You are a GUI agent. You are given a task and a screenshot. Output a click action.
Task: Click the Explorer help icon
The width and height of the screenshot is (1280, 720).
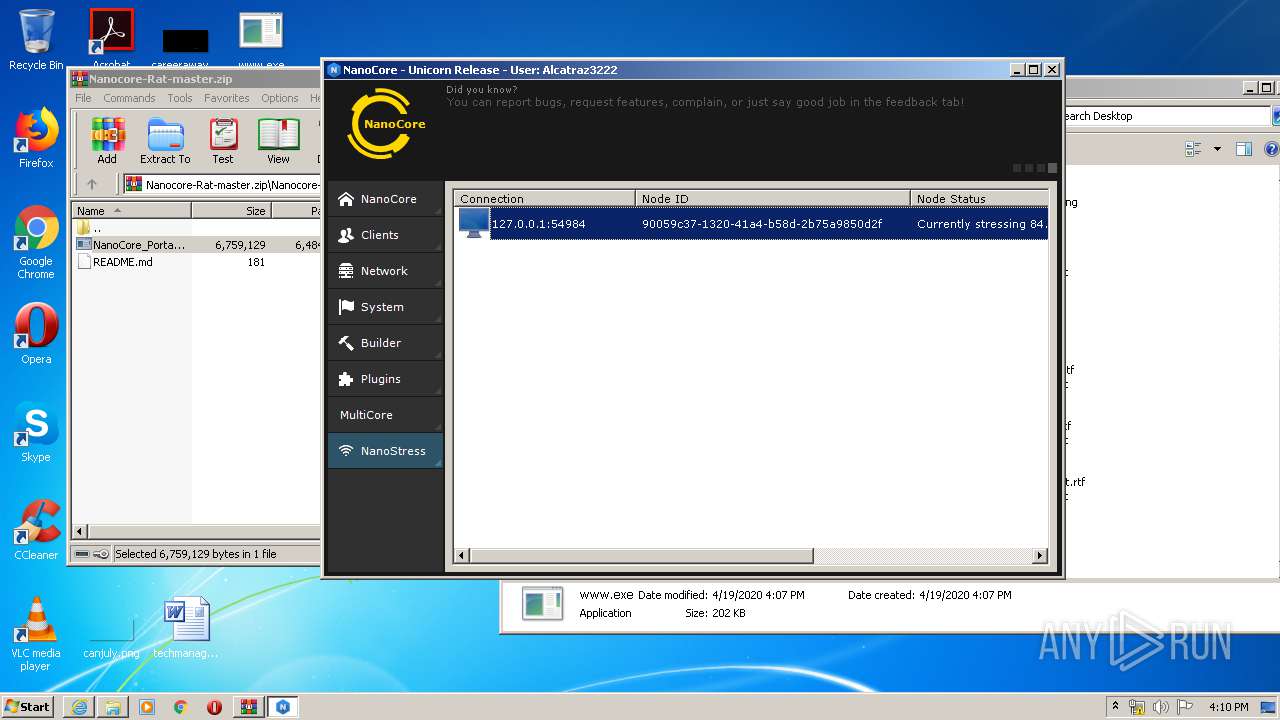(x=1272, y=149)
